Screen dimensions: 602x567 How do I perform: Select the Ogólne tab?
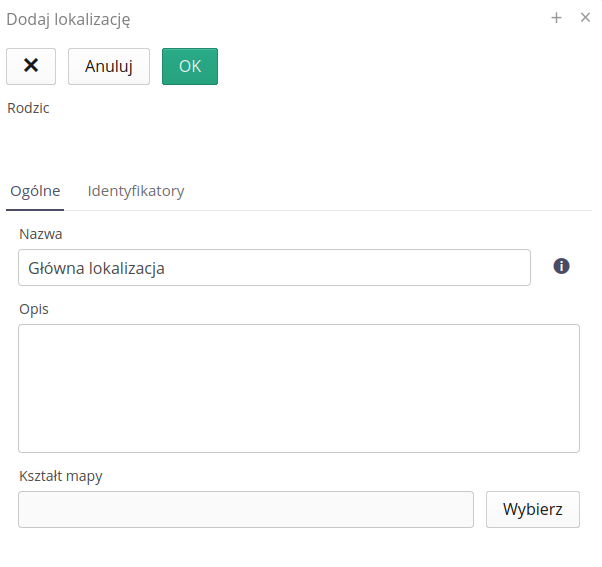35,191
